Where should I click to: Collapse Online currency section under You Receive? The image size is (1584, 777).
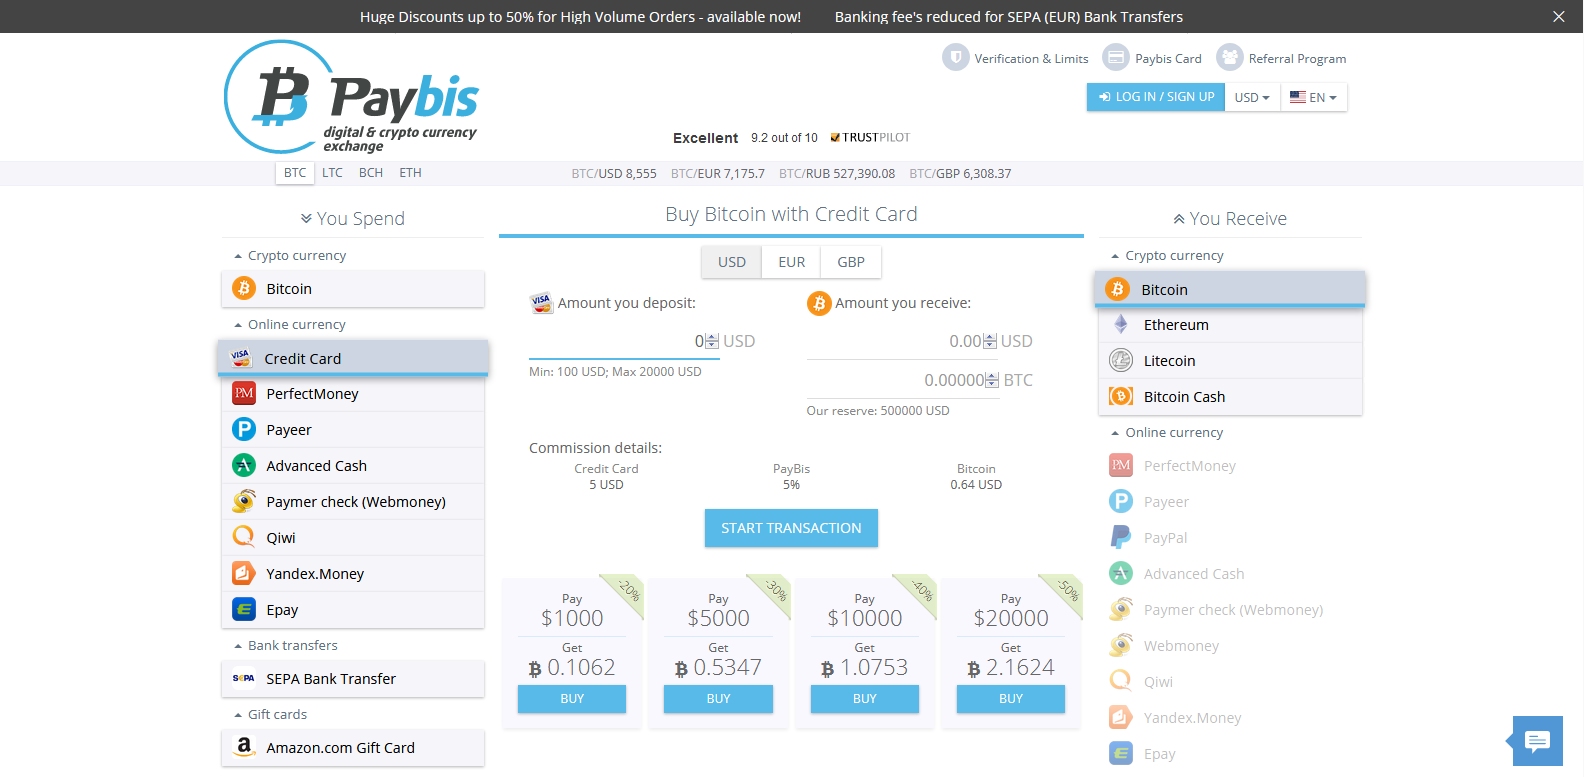(1167, 432)
